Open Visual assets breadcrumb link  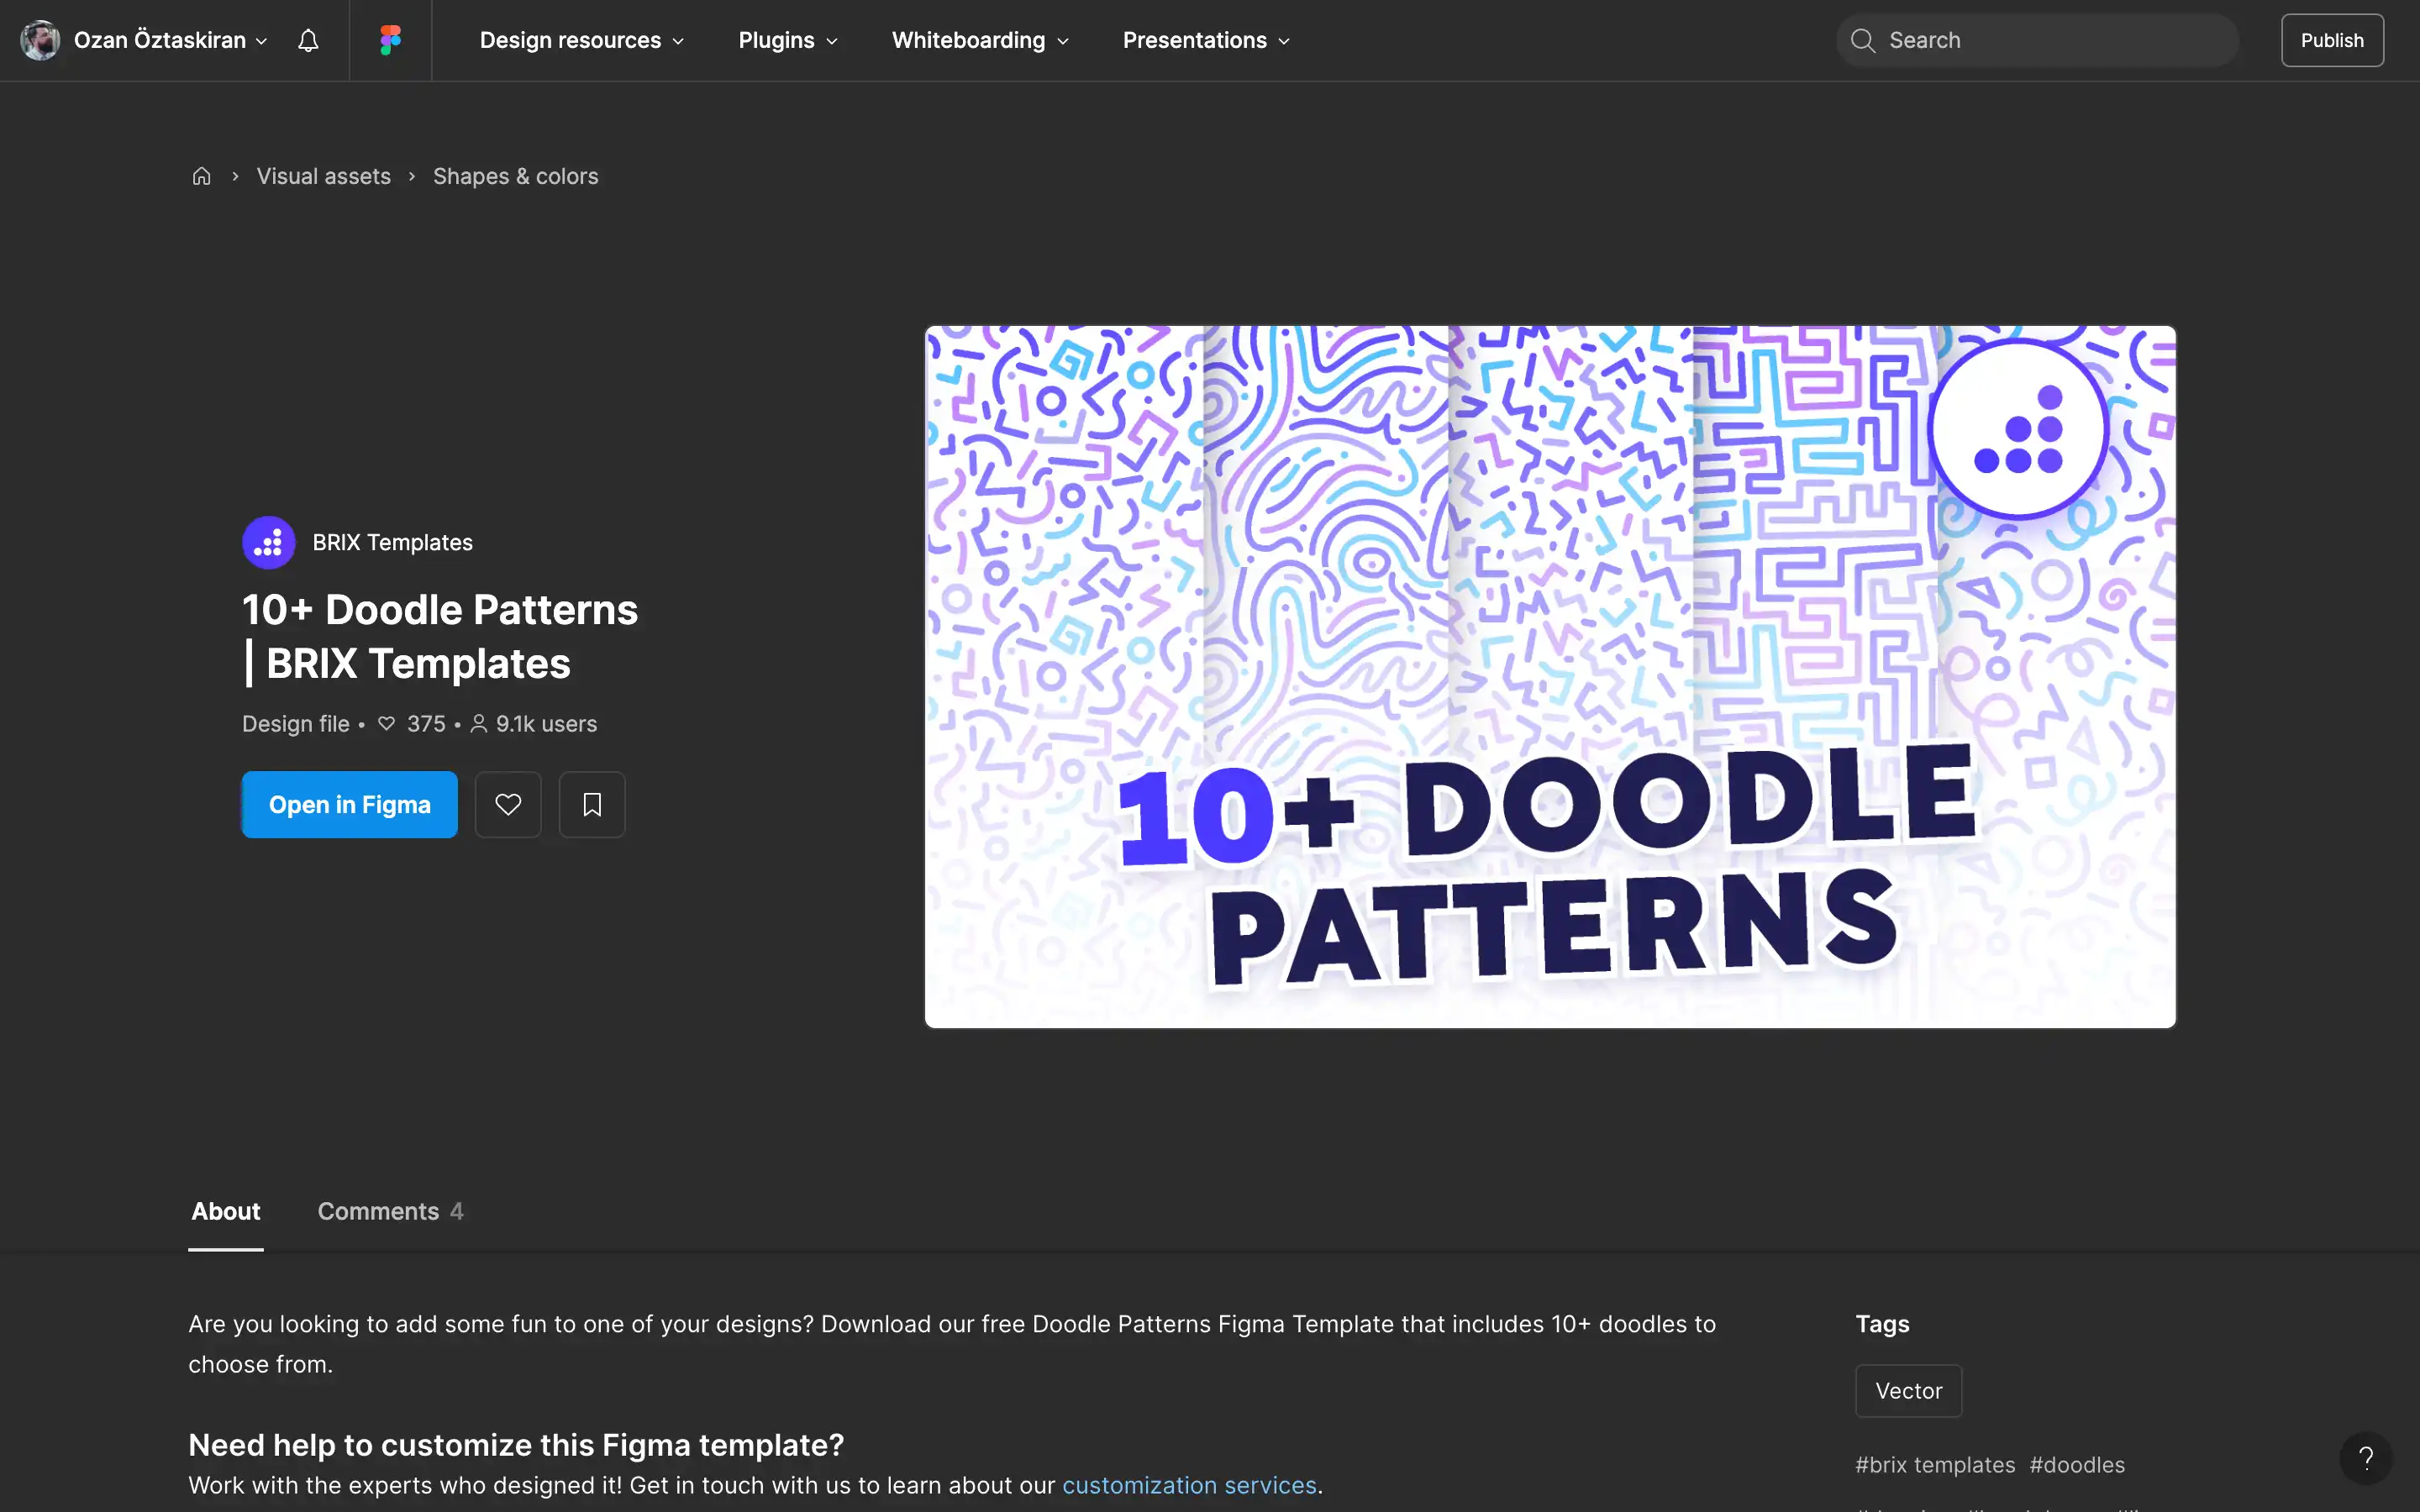click(x=323, y=176)
